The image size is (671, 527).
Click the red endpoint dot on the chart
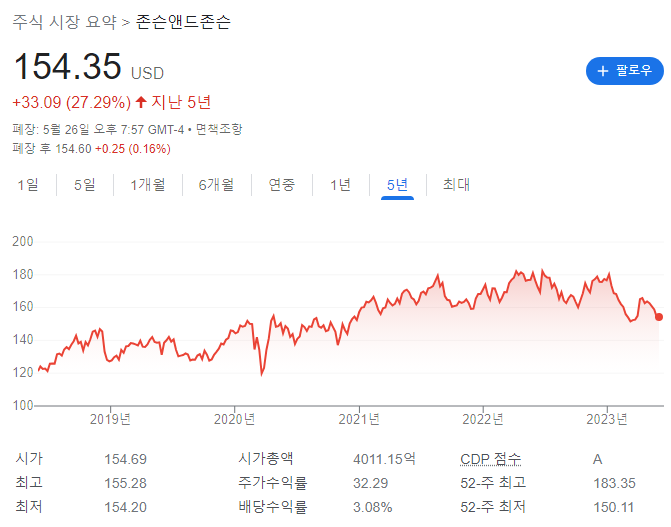(x=659, y=317)
